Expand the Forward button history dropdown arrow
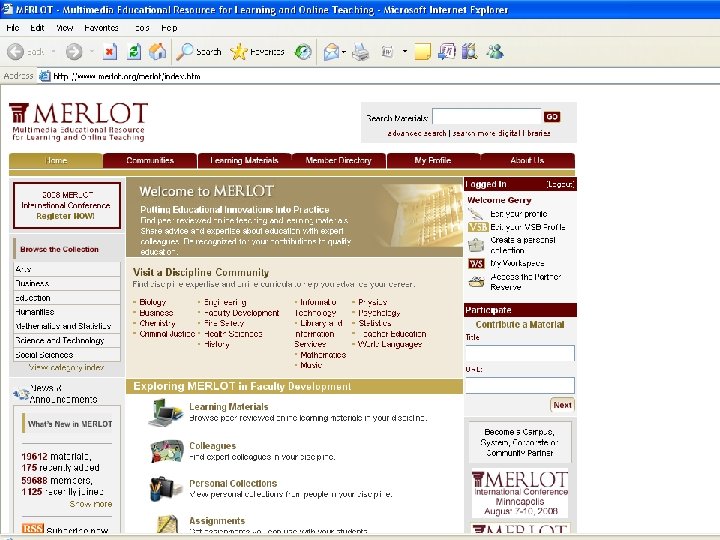Viewport: 720px width, 540px height. (x=91, y=51)
